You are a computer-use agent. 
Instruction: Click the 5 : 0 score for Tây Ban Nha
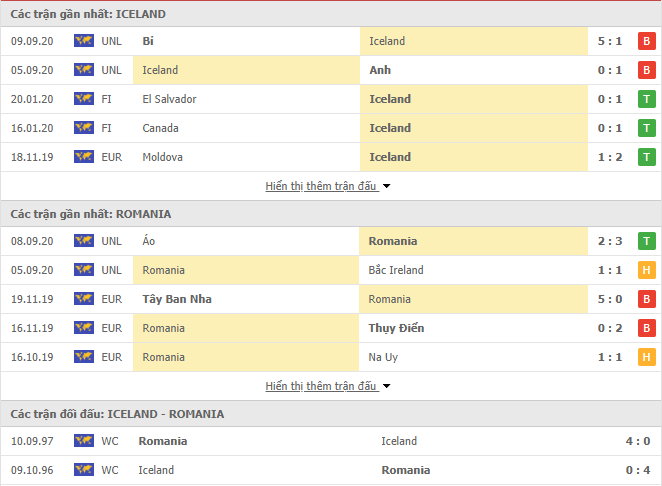610,299
